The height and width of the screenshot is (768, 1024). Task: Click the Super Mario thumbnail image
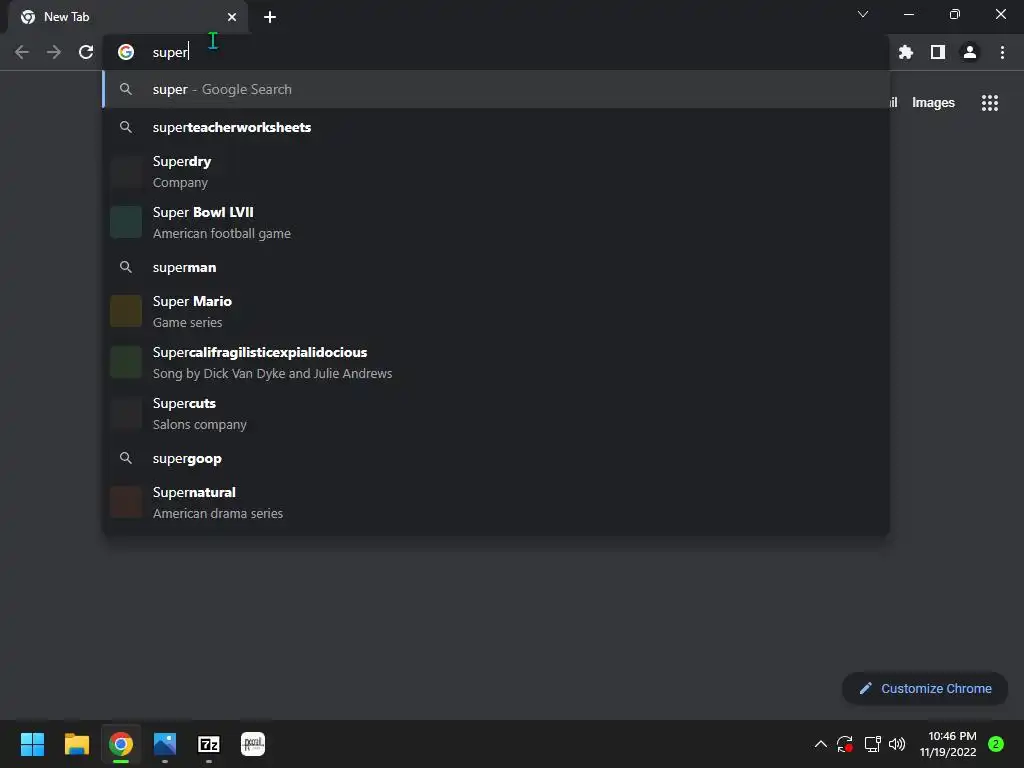click(x=126, y=311)
